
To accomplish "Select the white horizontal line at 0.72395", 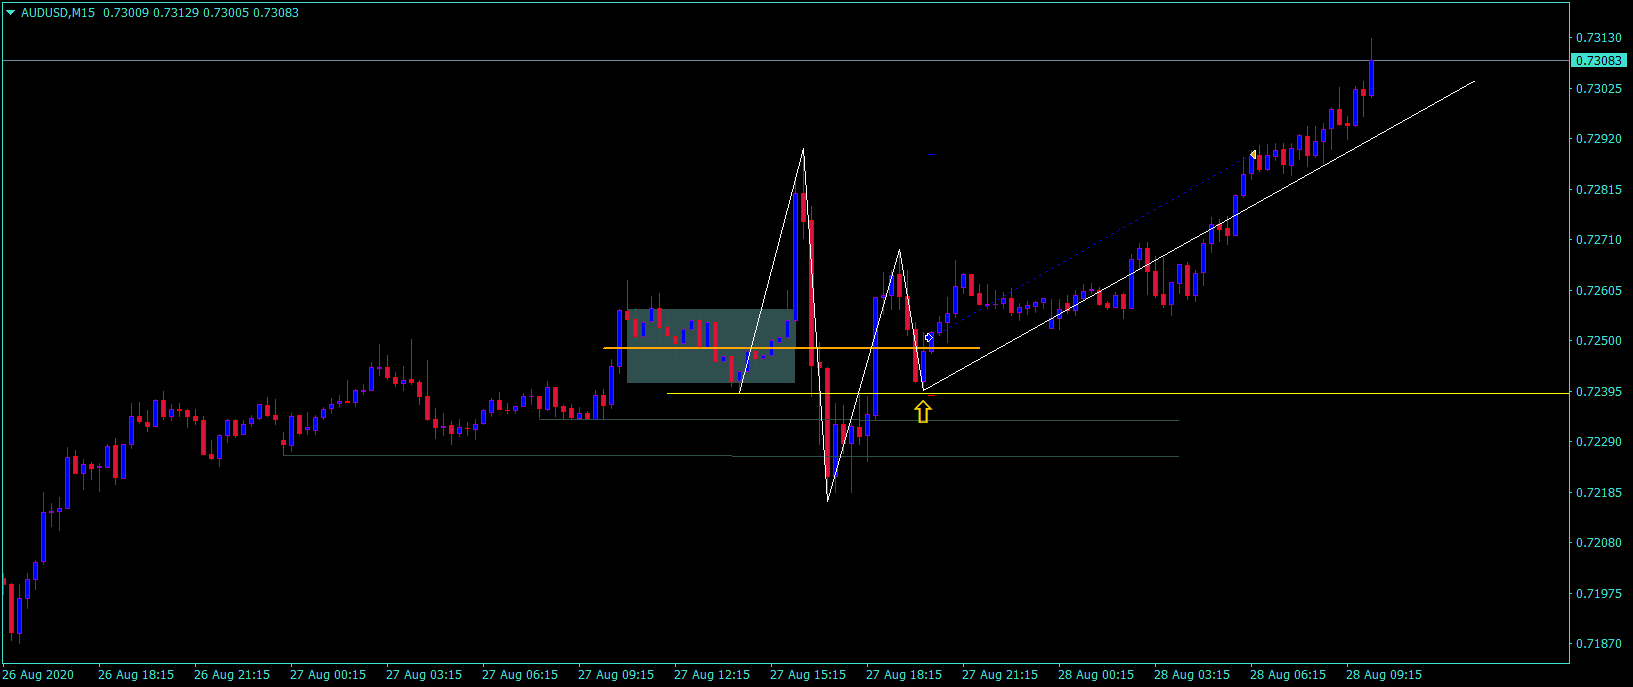I will coord(1118,393).
